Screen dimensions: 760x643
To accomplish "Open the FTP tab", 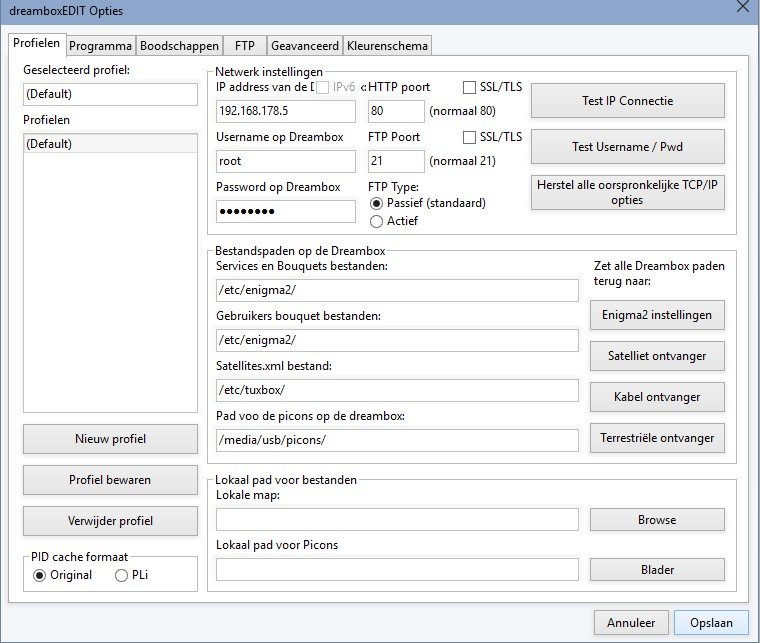I will click(245, 46).
